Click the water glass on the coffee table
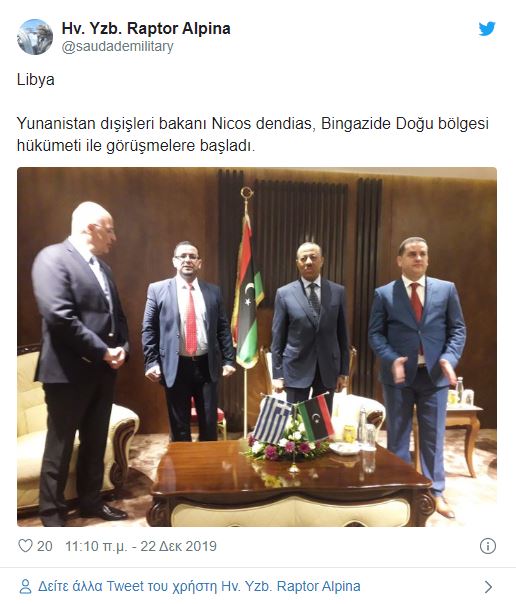 pos(369,448)
